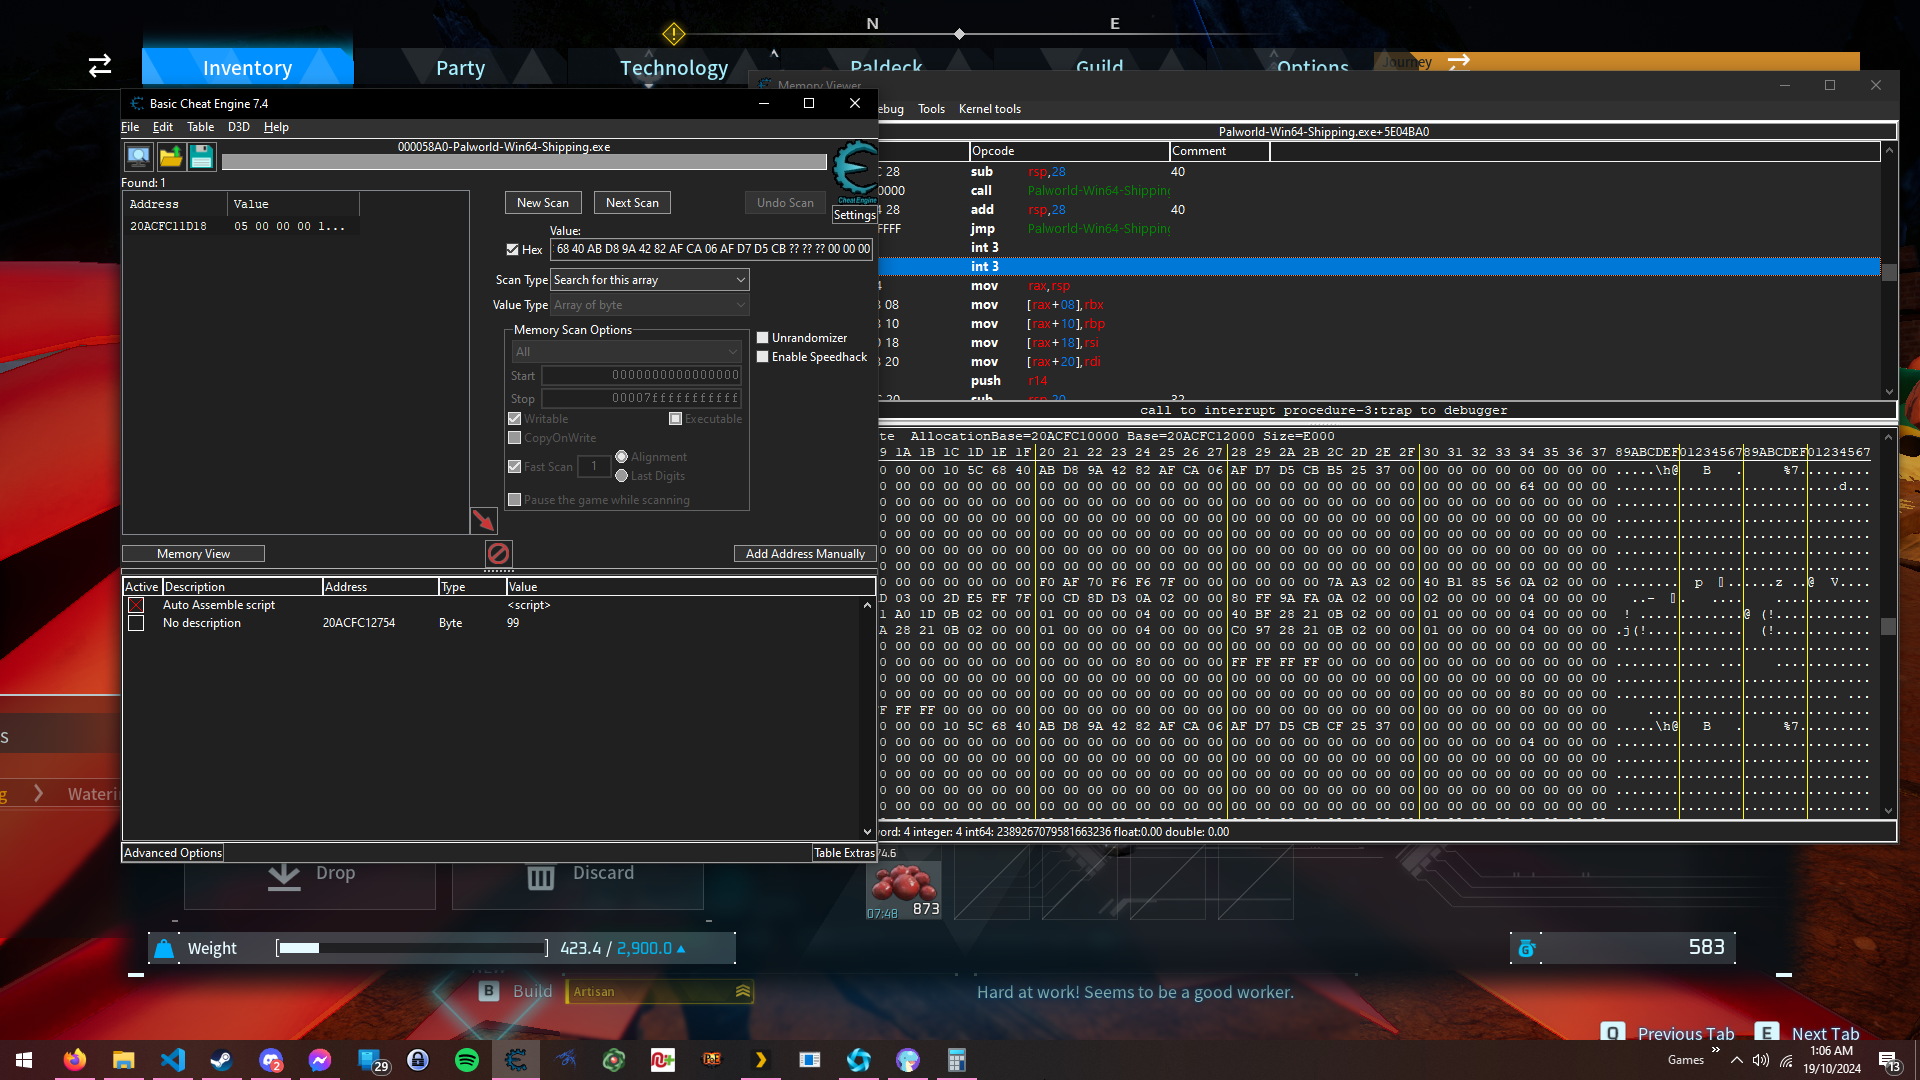Image resolution: width=1920 pixels, height=1080 pixels.
Task: Open the notification center icon
Action: click(x=1889, y=1061)
